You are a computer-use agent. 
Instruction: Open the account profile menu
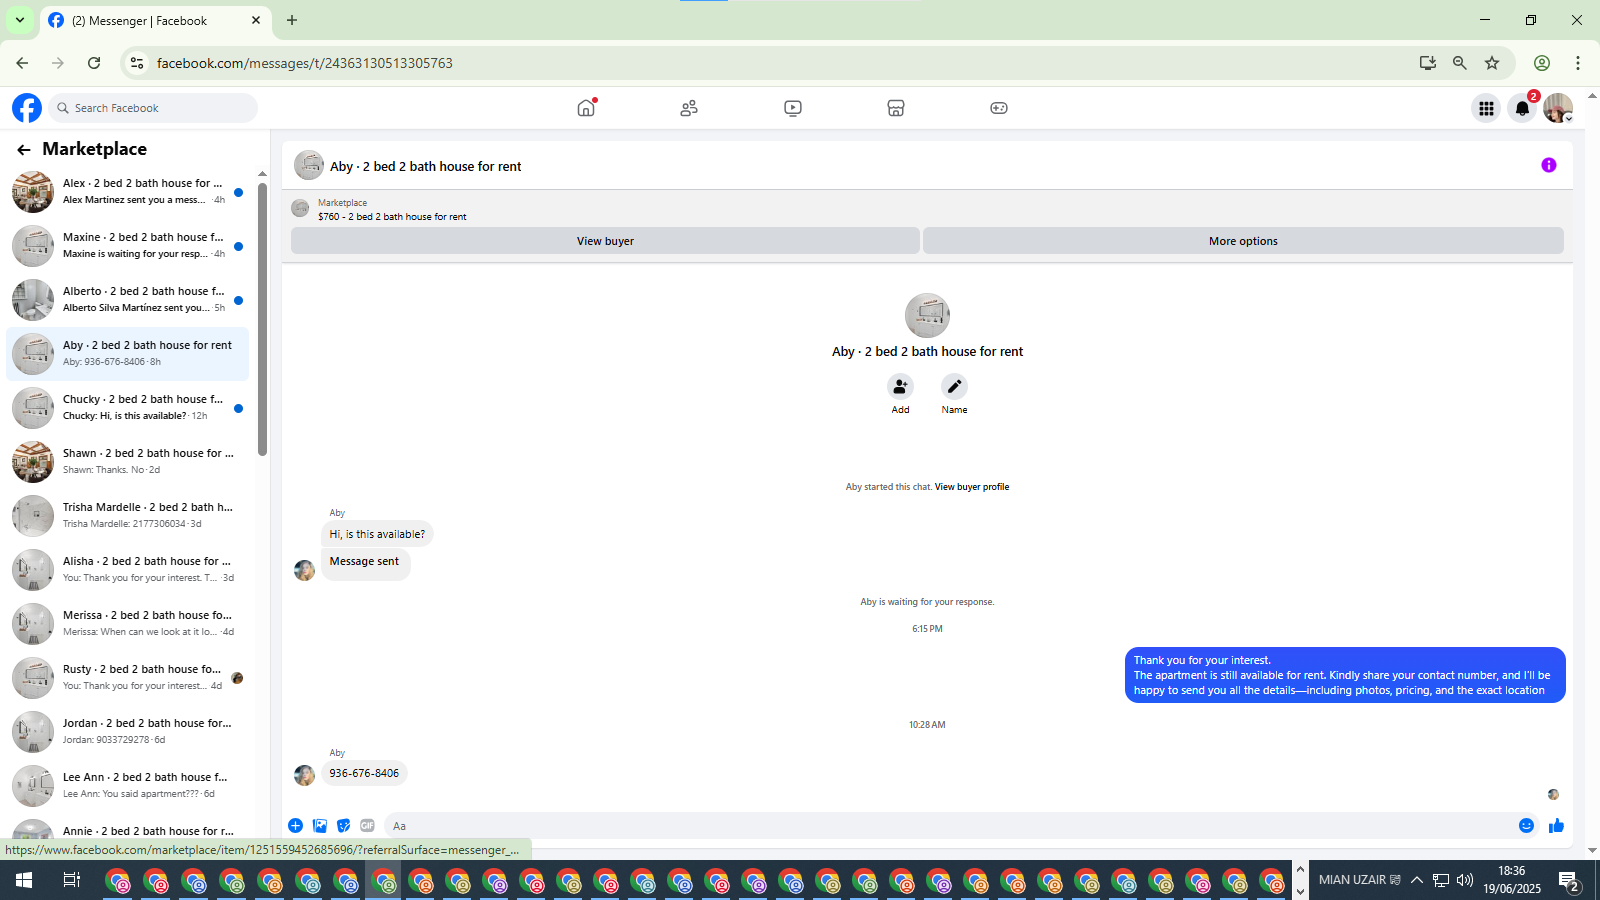tap(1558, 108)
